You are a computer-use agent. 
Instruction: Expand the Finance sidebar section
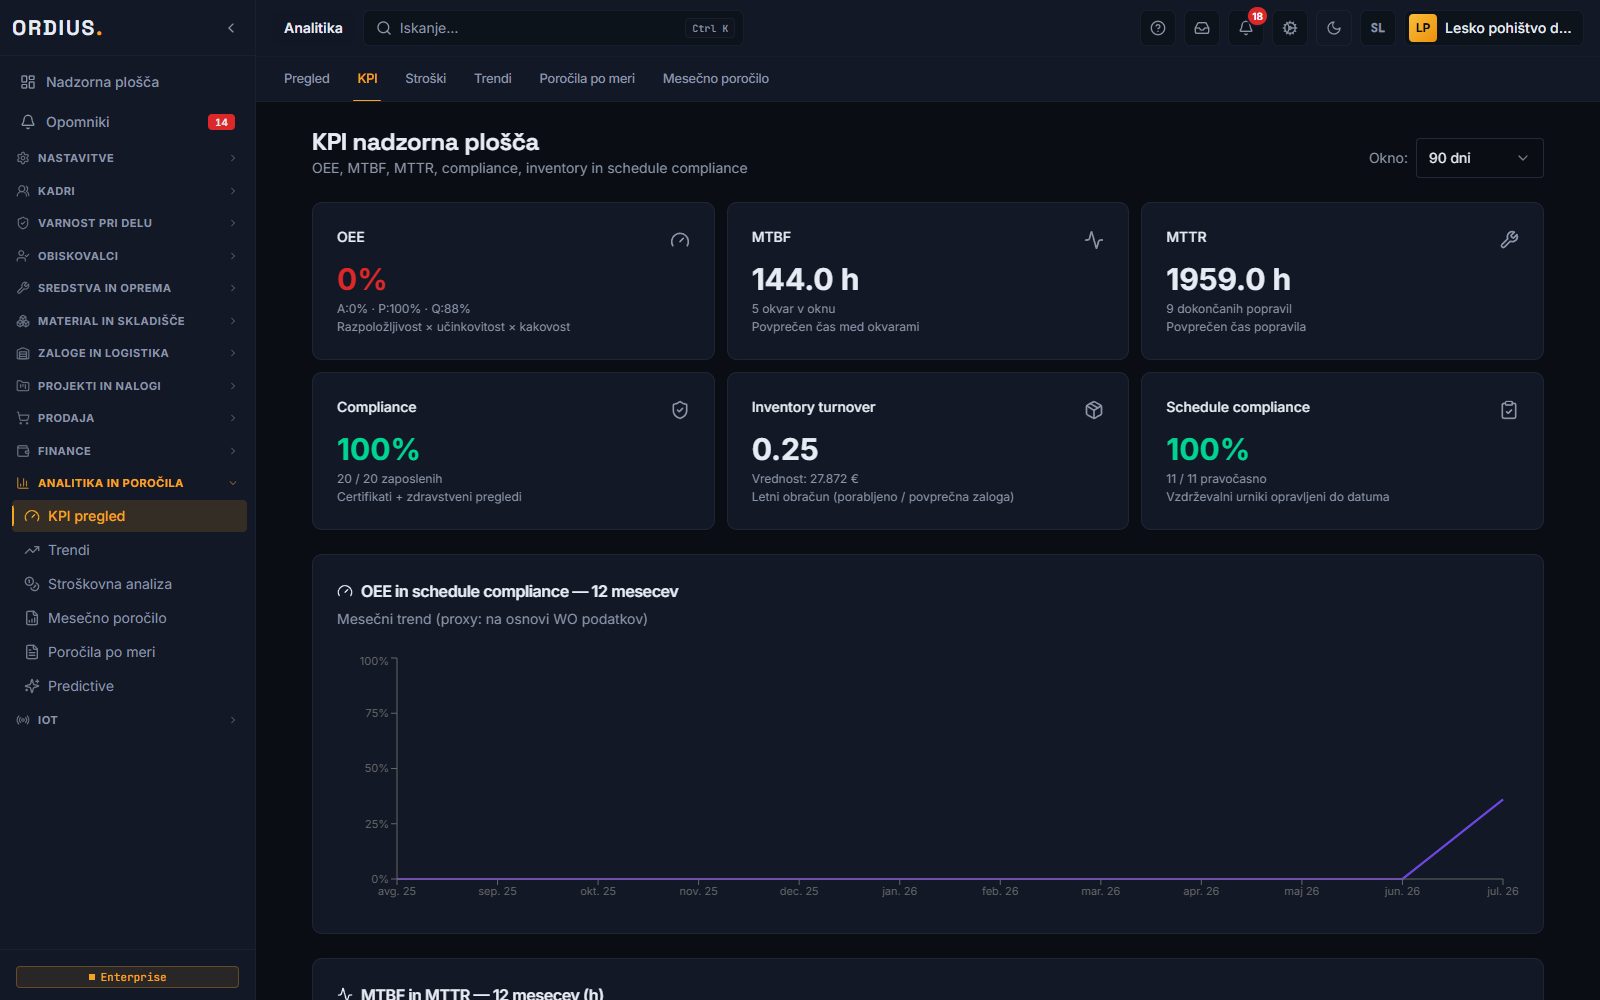127,451
